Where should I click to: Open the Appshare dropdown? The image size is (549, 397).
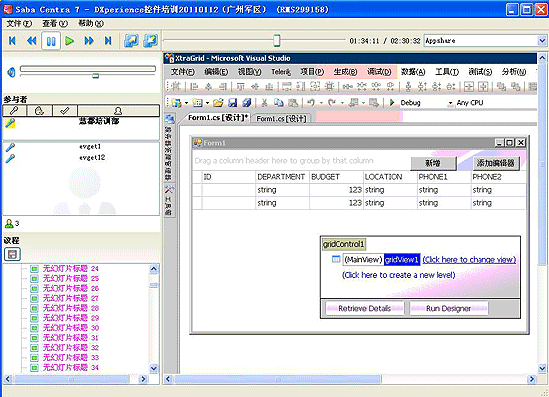click(542, 41)
